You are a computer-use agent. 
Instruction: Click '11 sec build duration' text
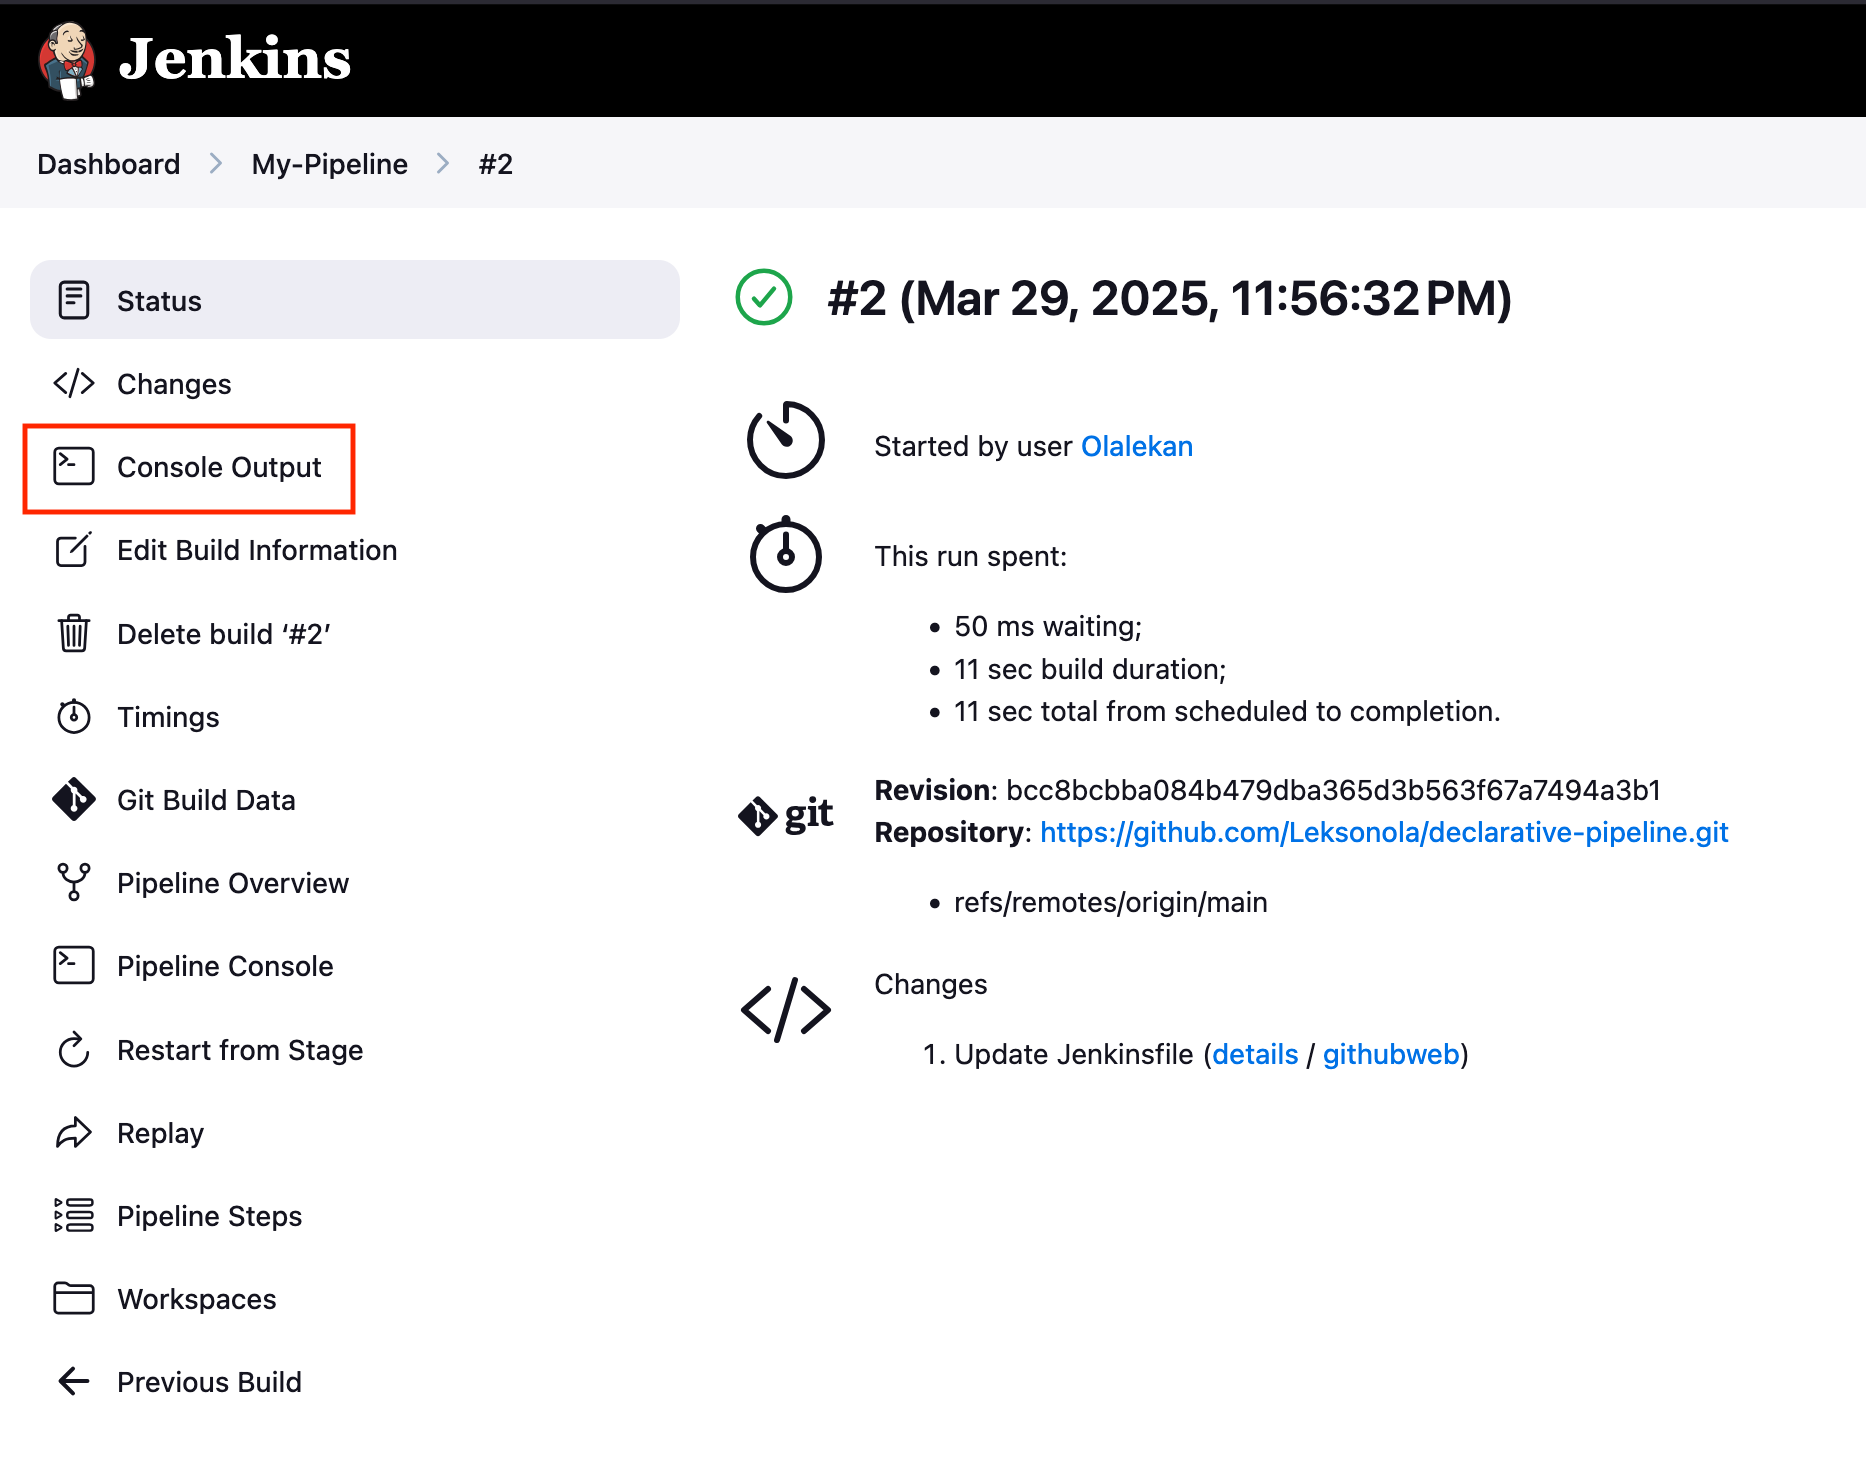(1090, 668)
